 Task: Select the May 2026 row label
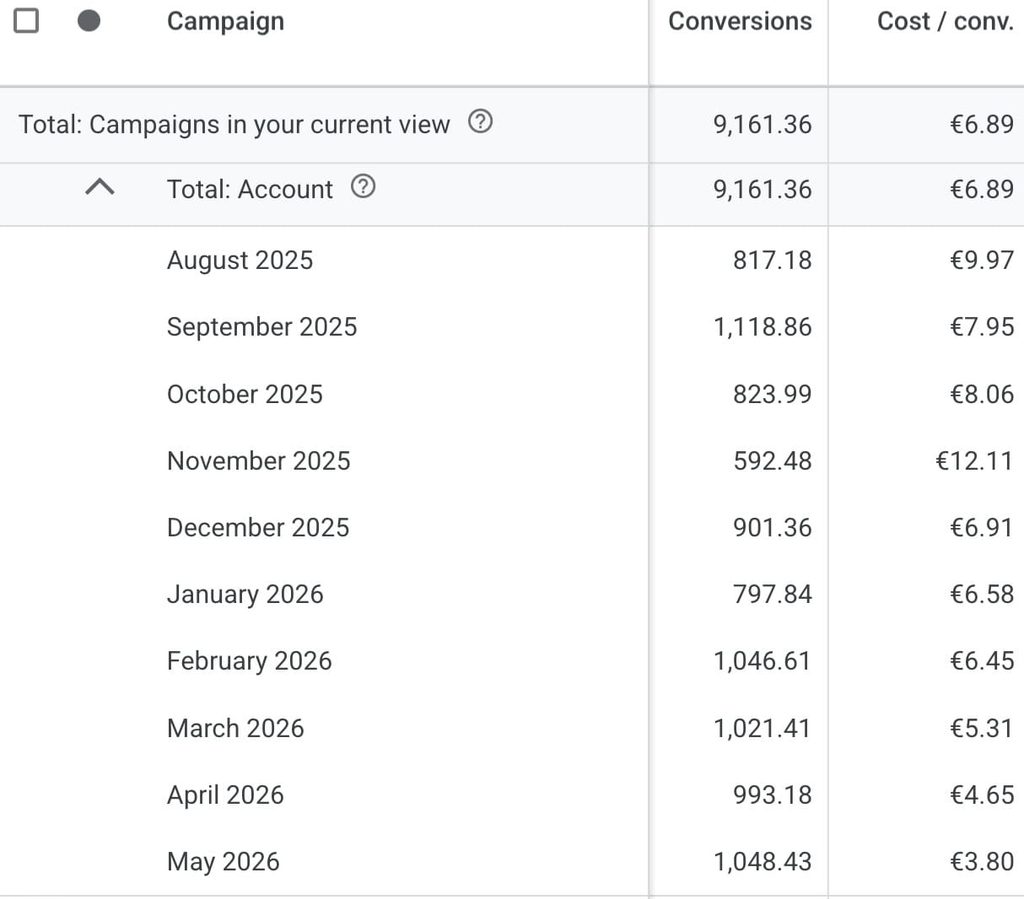click(x=223, y=862)
